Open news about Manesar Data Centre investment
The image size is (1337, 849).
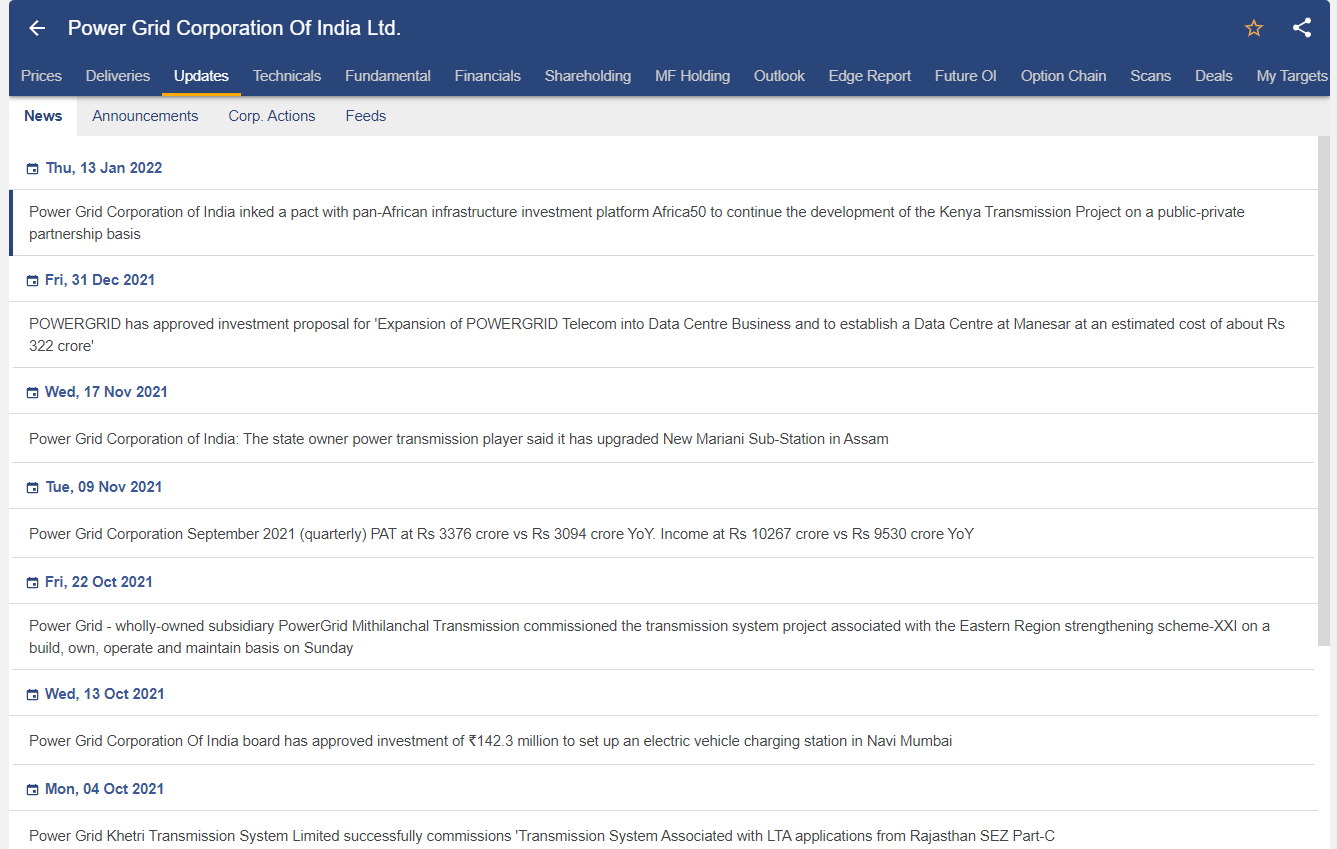pyautogui.click(x=662, y=335)
